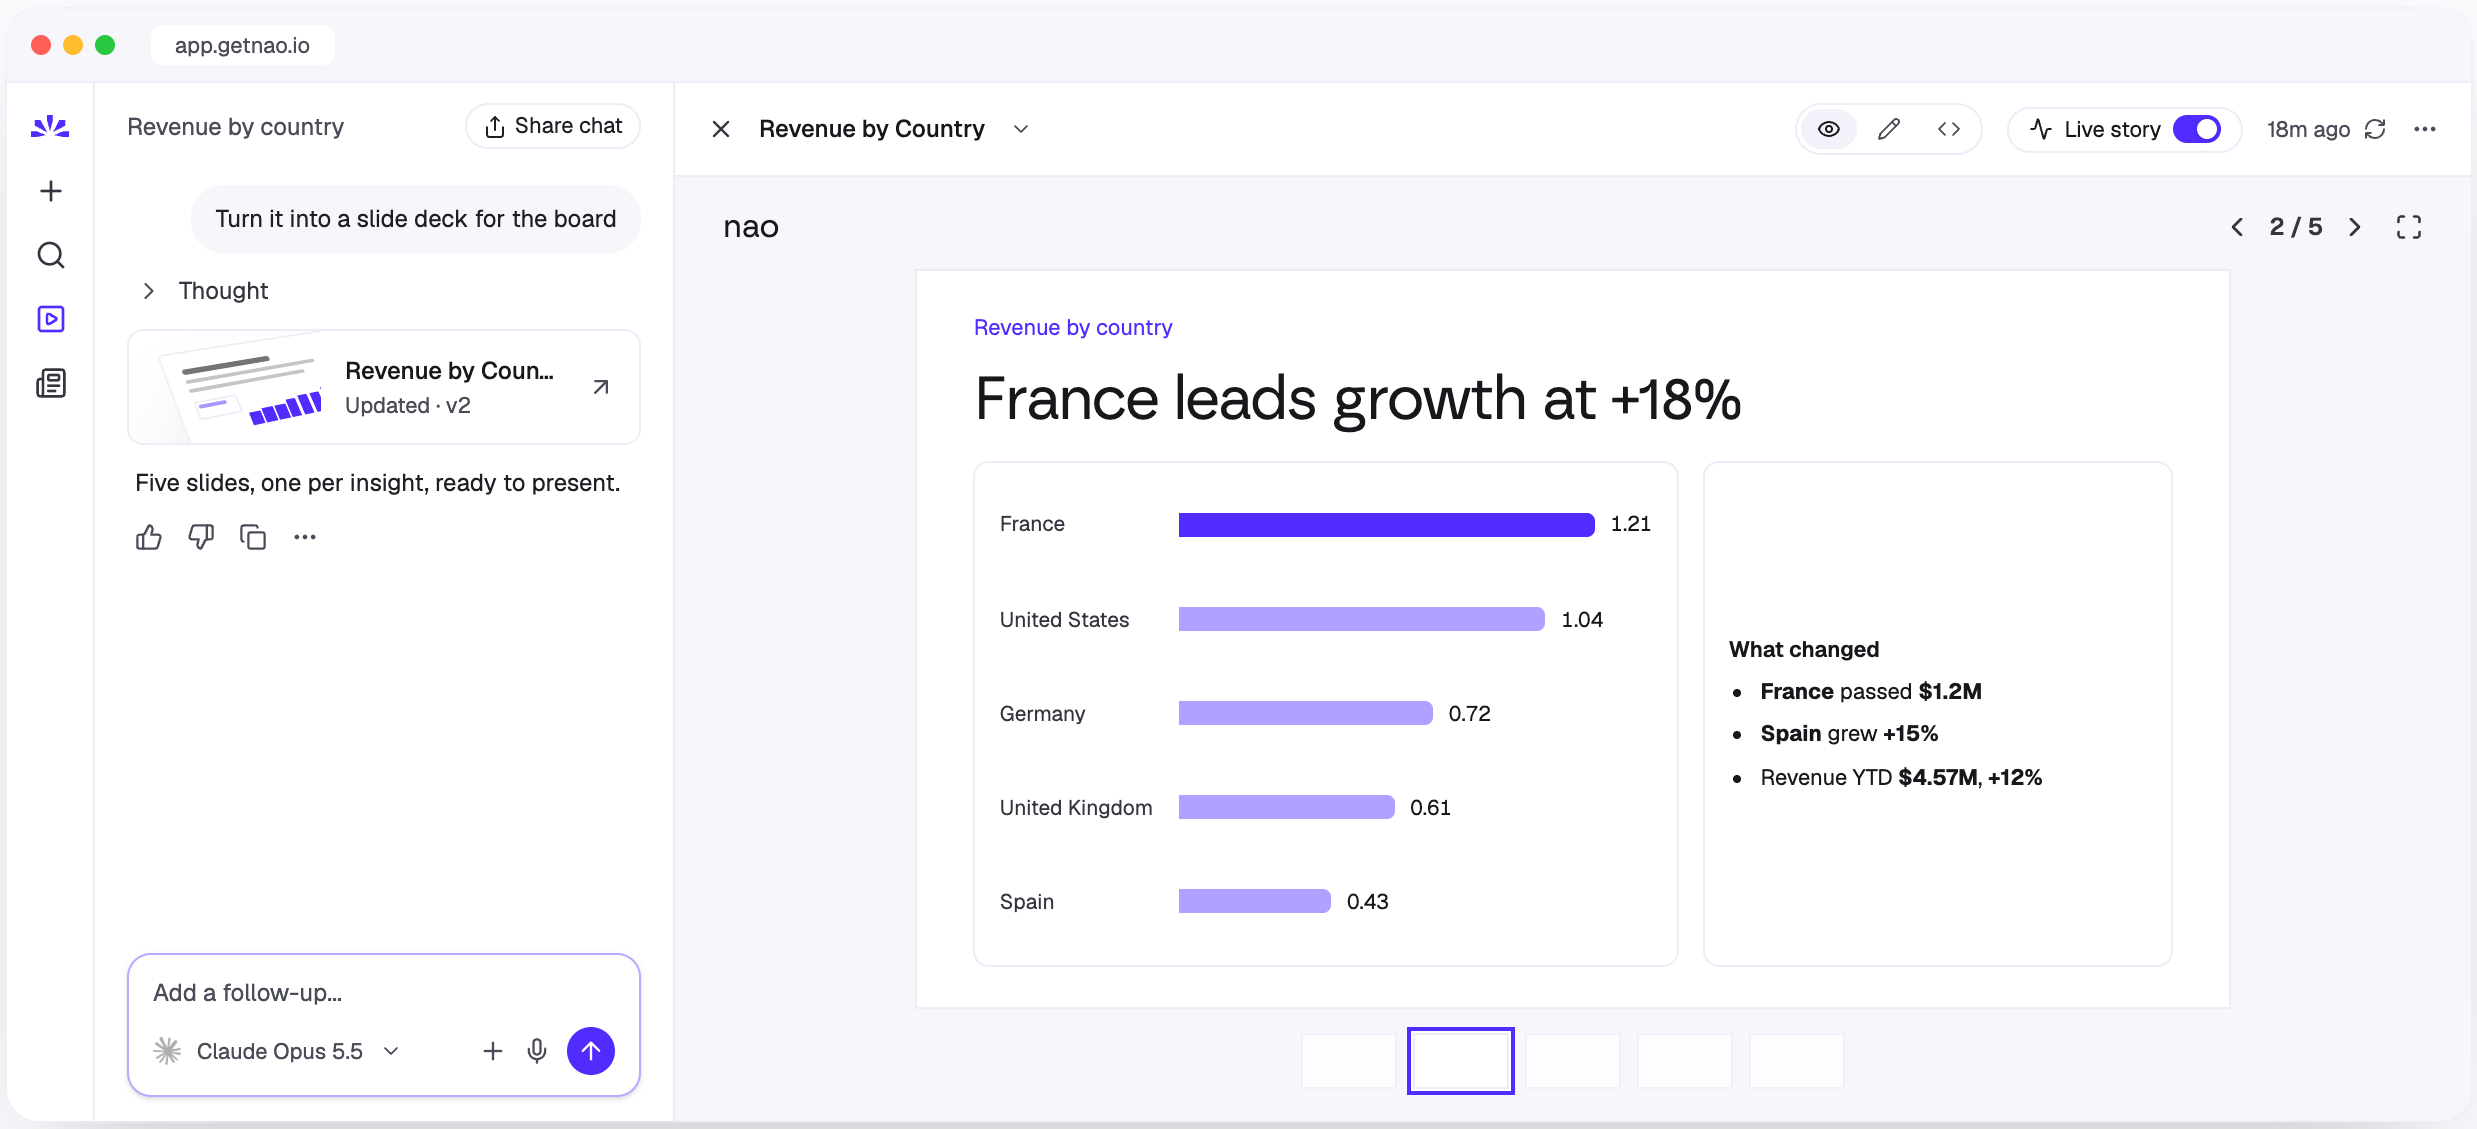
Task: Switch to edit mode with the pencil icon
Action: [1889, 129]
